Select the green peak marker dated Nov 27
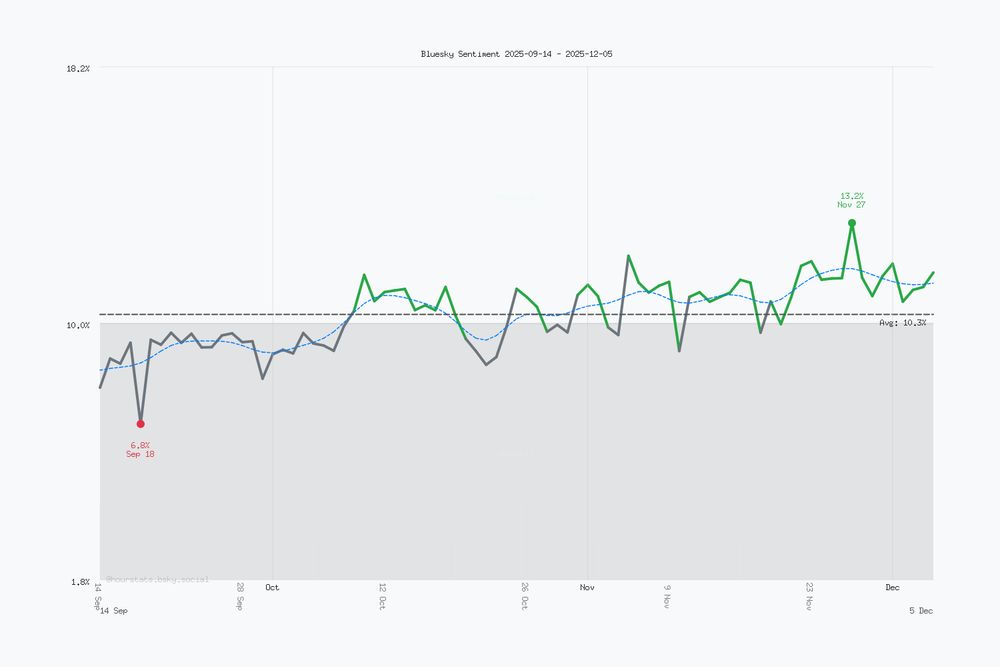The height and width of the screenshot is (667, 1000). 851,222
